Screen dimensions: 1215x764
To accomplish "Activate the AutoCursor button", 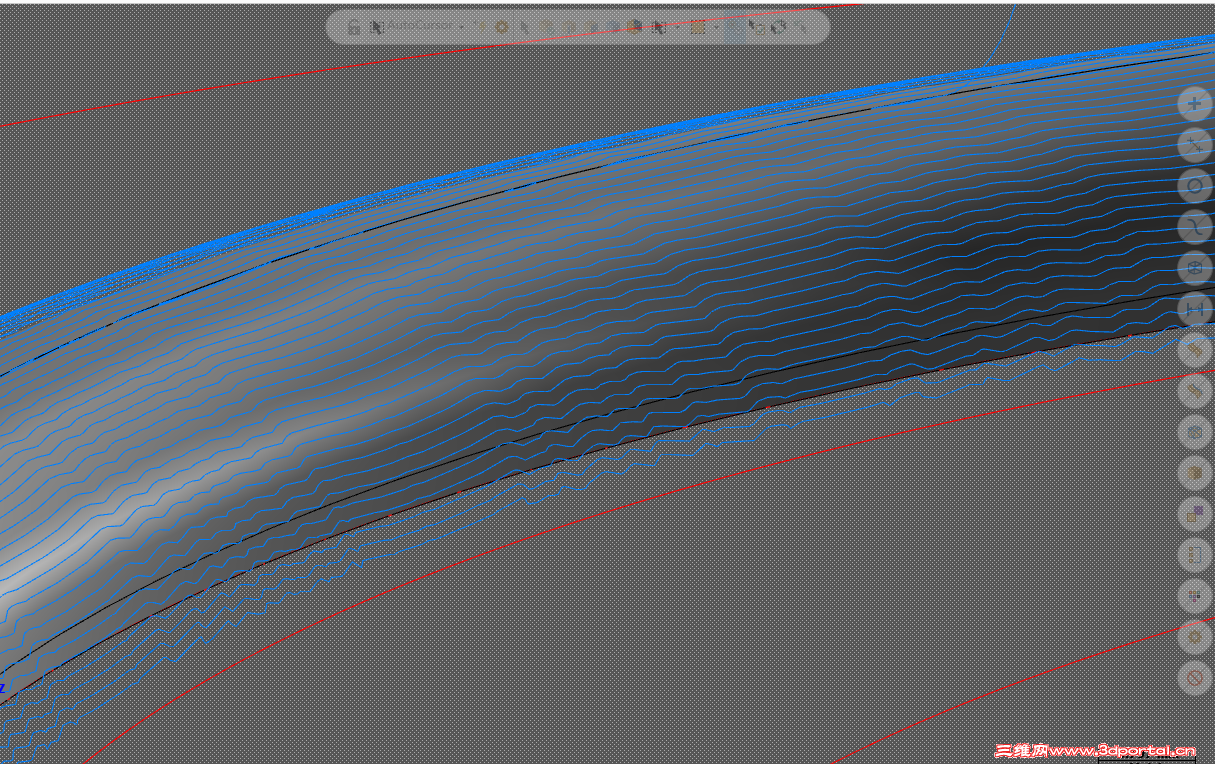I will [410, 26].
